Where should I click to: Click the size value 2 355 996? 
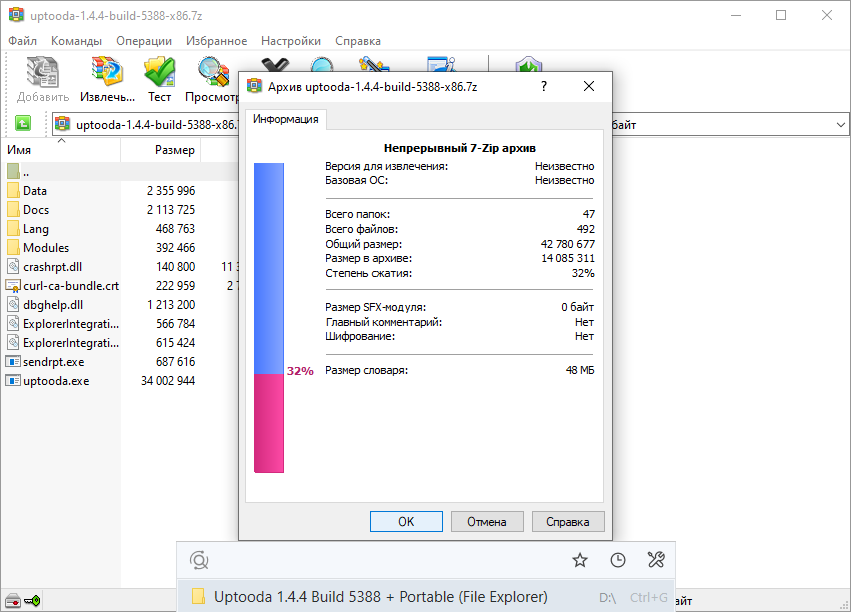(x=171, y=191)
